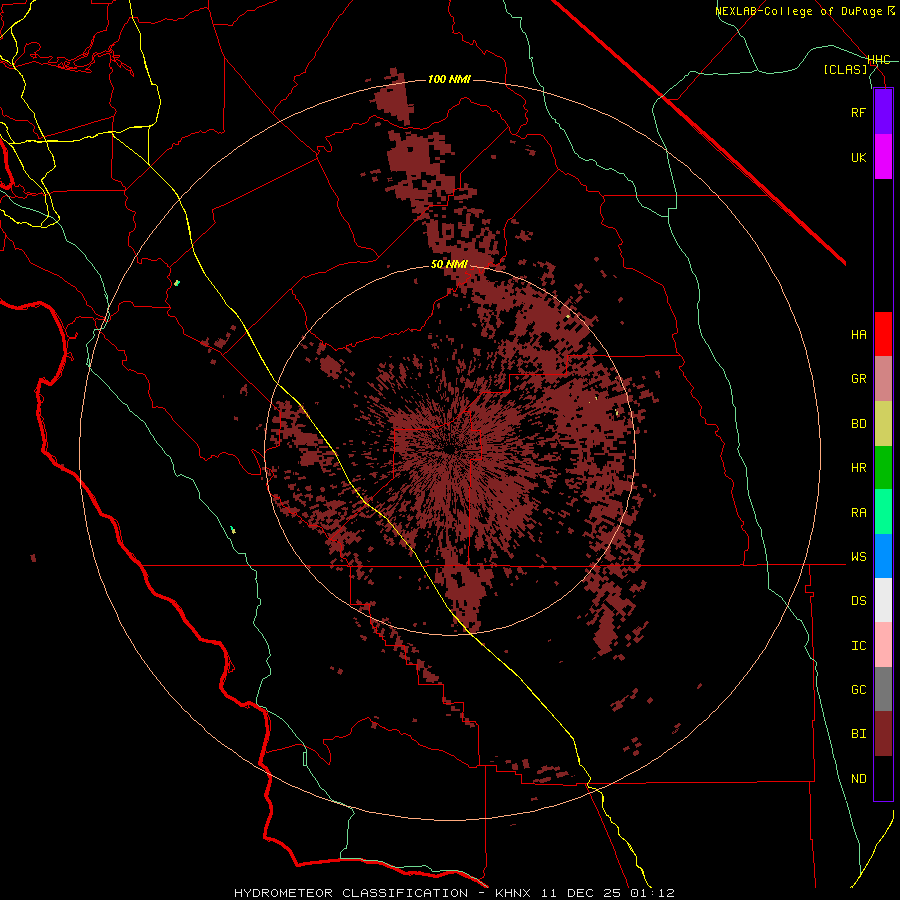The image size is (900, 900).
Task: Click the 01:12 timestamp text
Action: 651,893
